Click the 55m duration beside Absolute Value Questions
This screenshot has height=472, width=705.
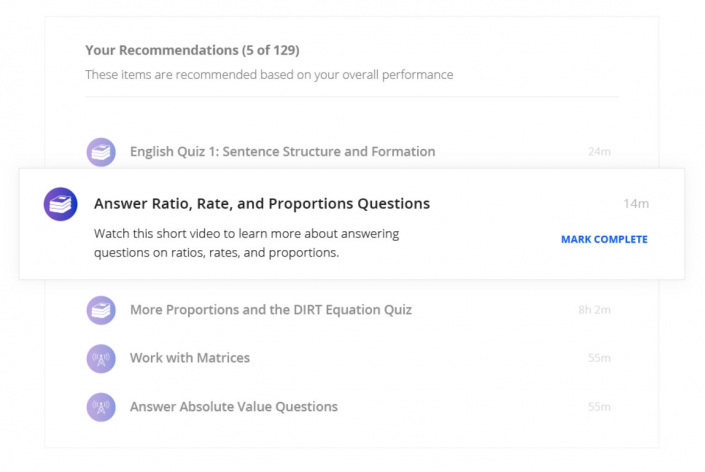599,407
